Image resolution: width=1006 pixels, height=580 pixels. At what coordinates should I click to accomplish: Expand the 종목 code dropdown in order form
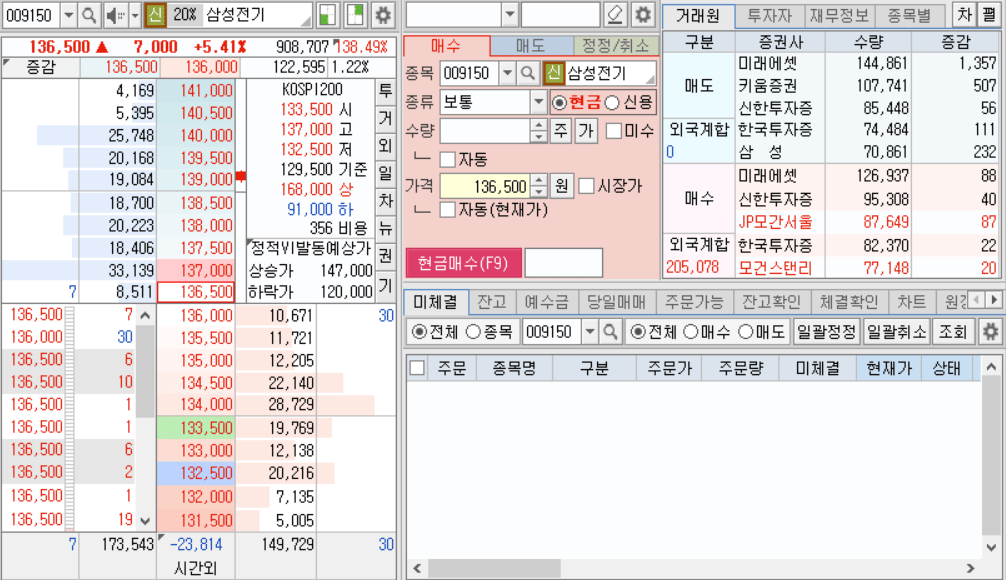(507, 73)
